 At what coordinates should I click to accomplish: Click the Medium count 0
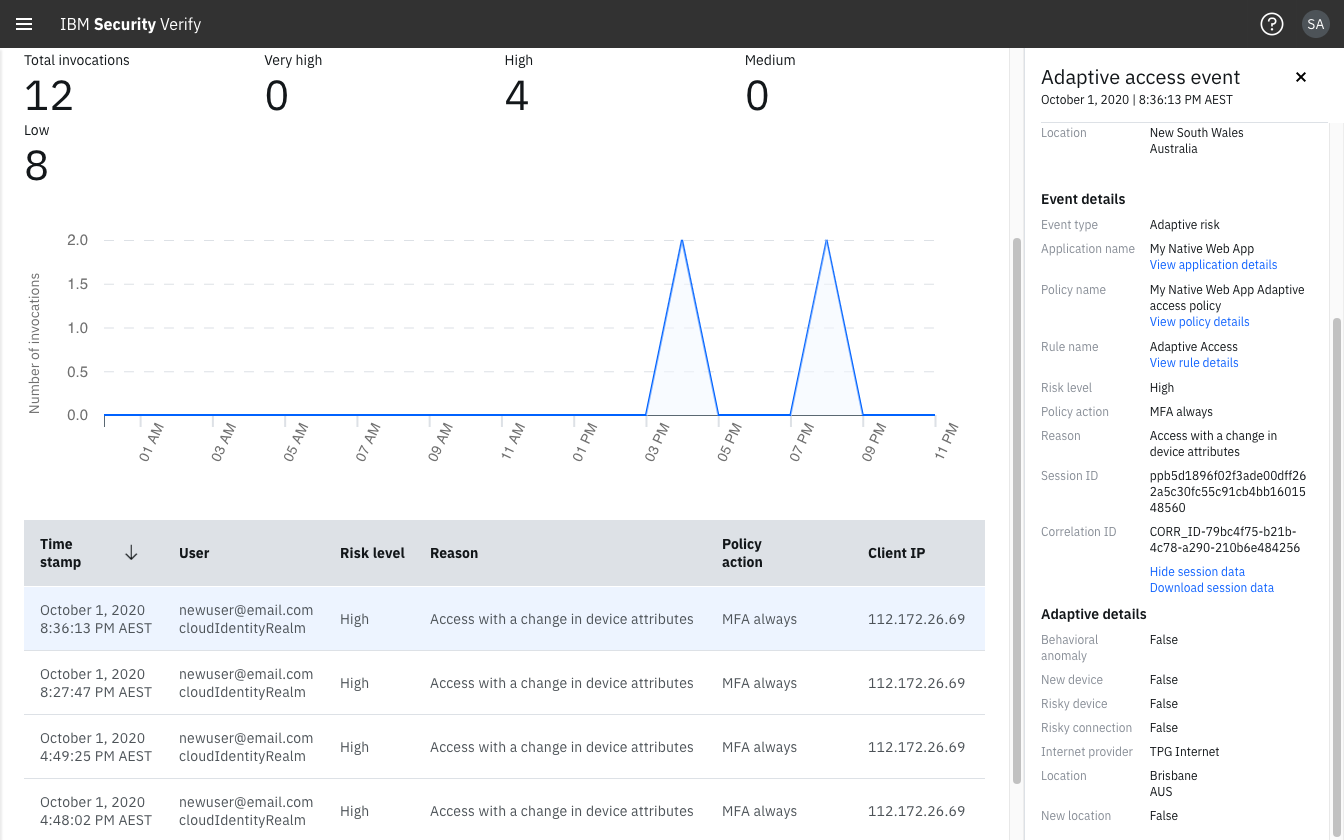tap(757, 96)
